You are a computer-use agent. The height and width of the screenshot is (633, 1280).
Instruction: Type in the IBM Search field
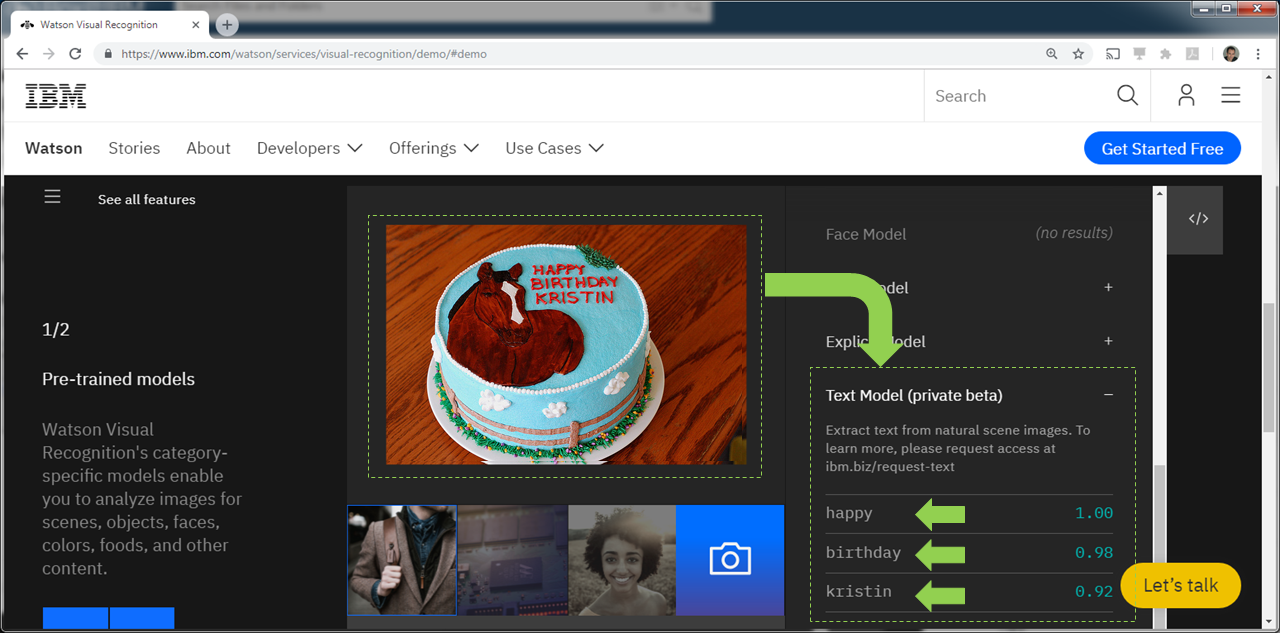click(1015, 96)
